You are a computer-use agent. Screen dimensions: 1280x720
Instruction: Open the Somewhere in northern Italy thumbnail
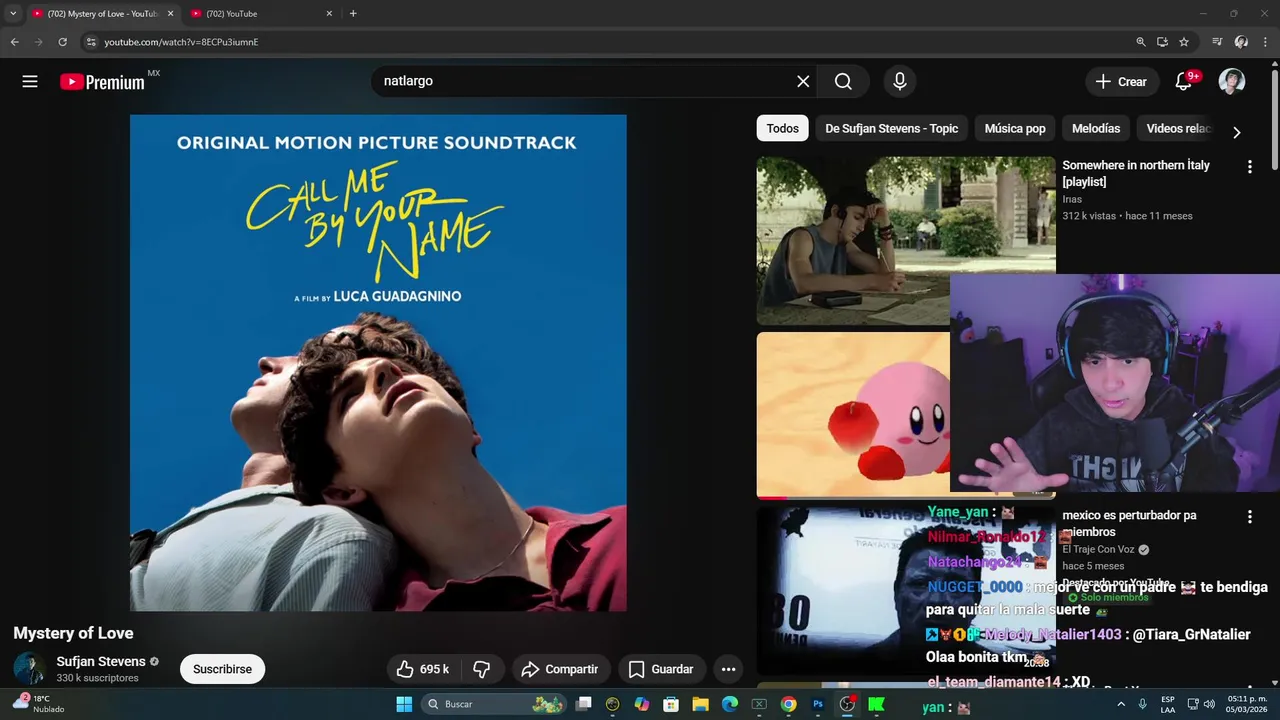coord(906,240)
